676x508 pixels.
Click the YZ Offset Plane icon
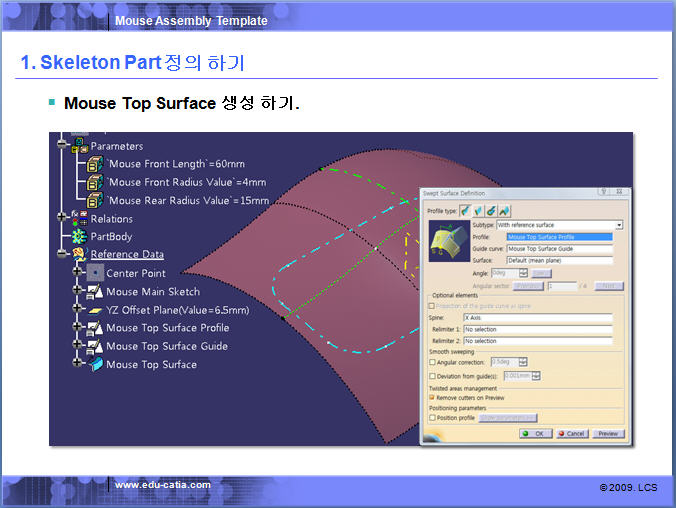click(95, 310)
